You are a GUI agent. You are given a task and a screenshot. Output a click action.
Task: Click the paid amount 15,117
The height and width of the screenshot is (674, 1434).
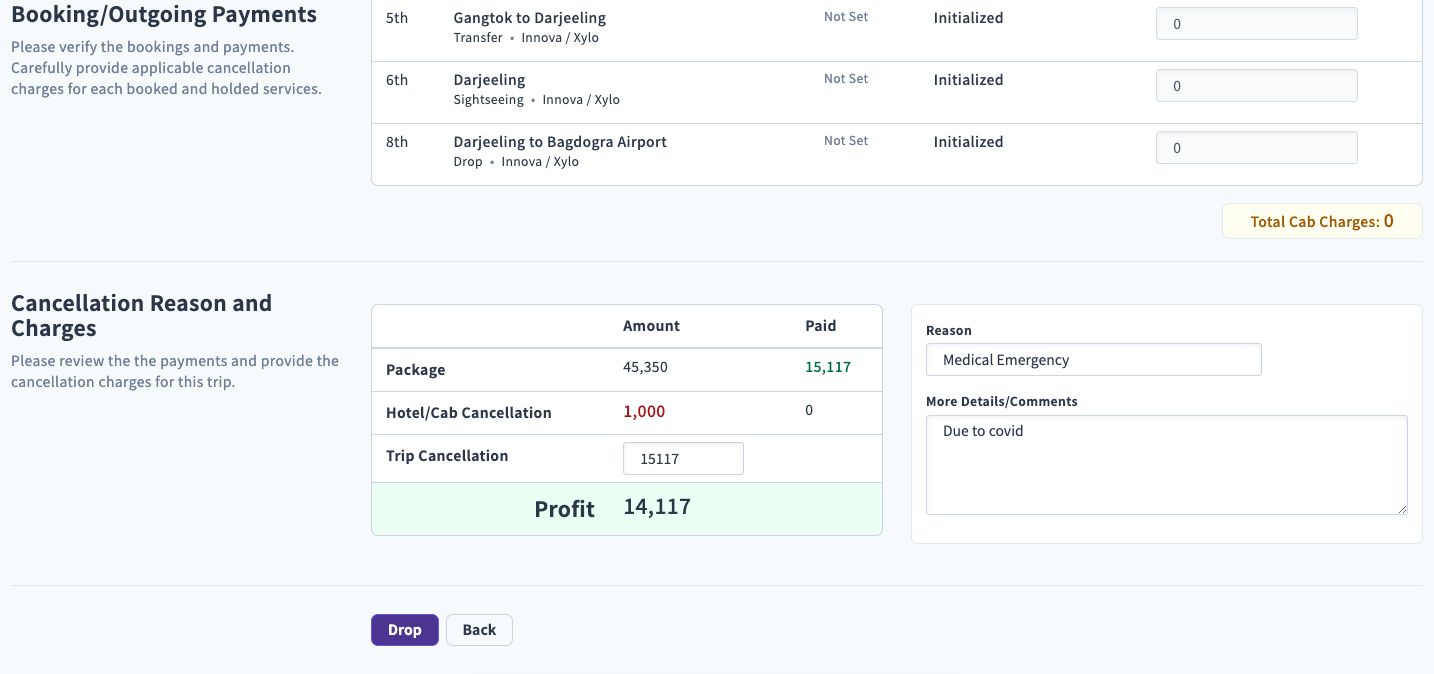[x=828, y=366]
